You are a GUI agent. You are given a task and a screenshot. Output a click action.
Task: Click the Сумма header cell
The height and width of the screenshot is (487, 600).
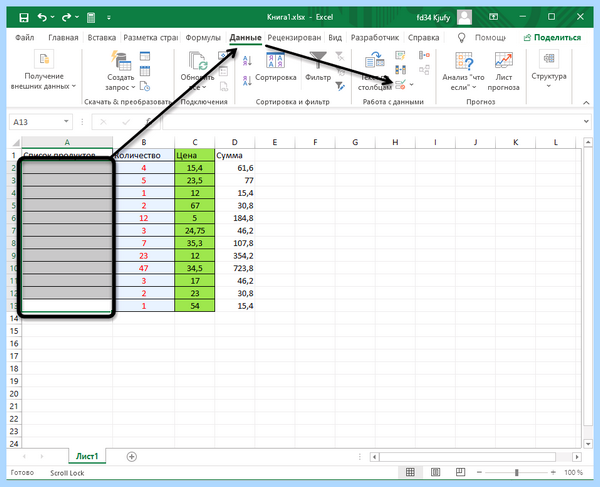tap(235, 155)
